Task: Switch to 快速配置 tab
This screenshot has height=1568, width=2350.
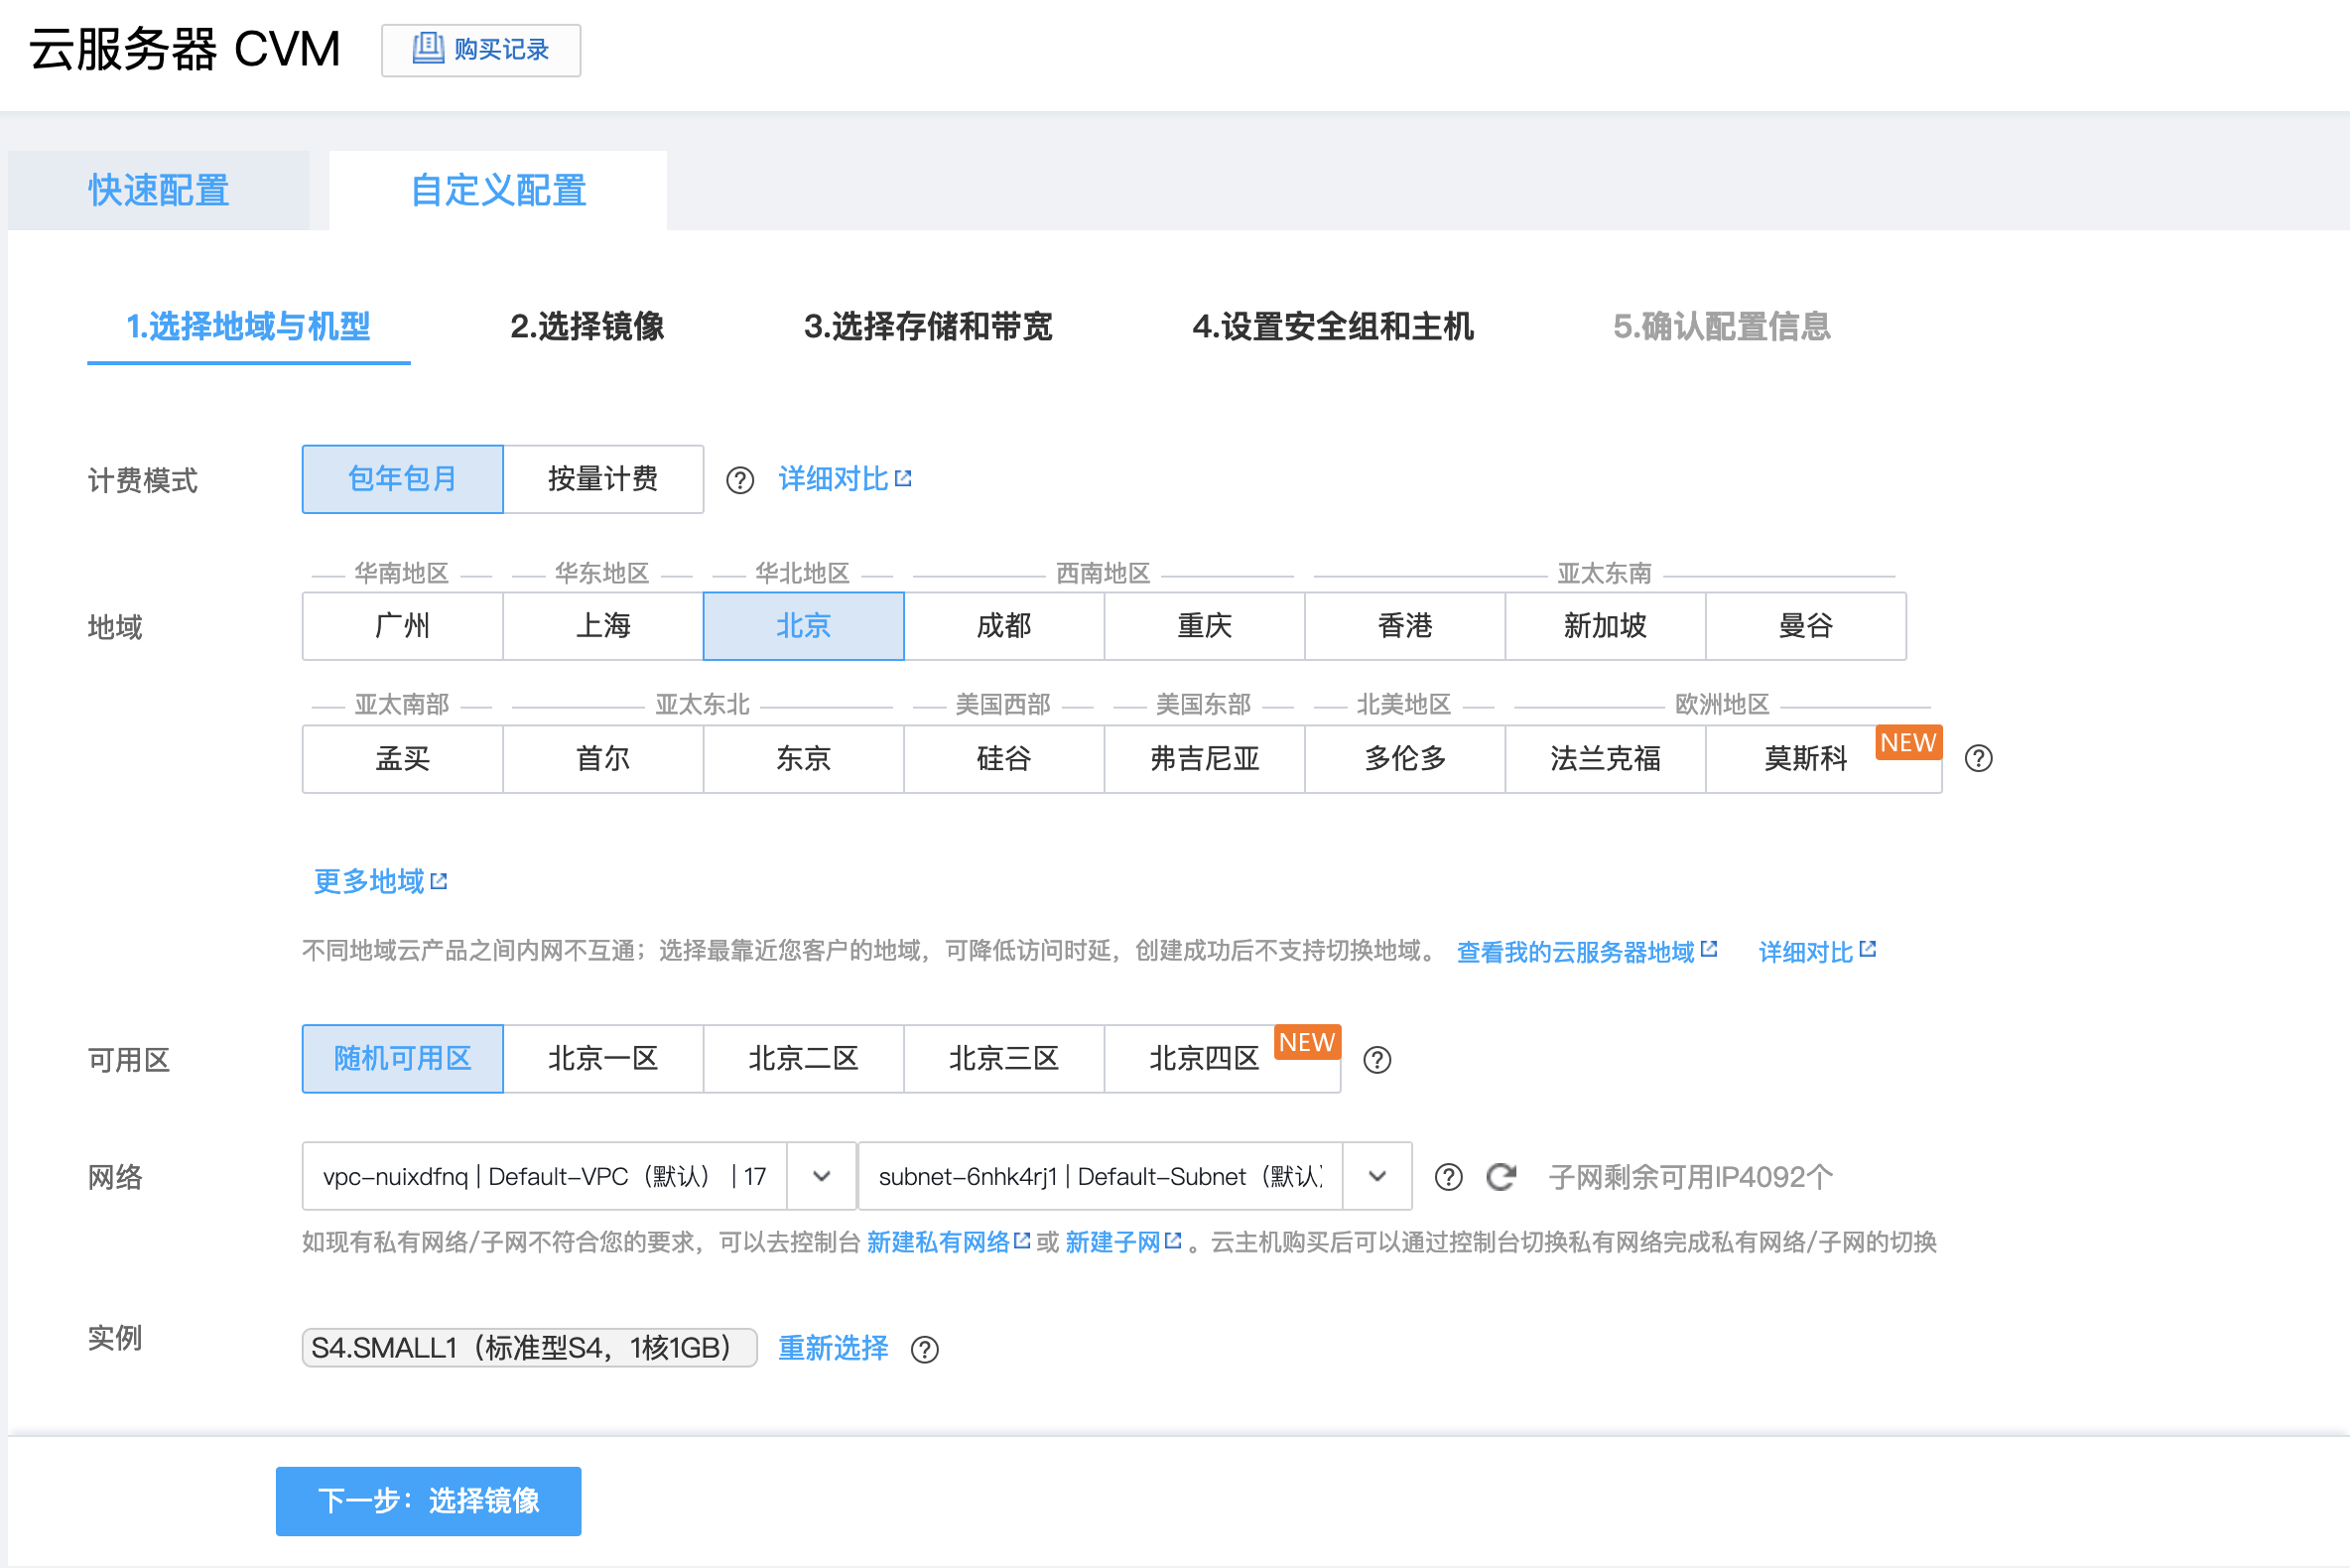Action: (159, 190)
